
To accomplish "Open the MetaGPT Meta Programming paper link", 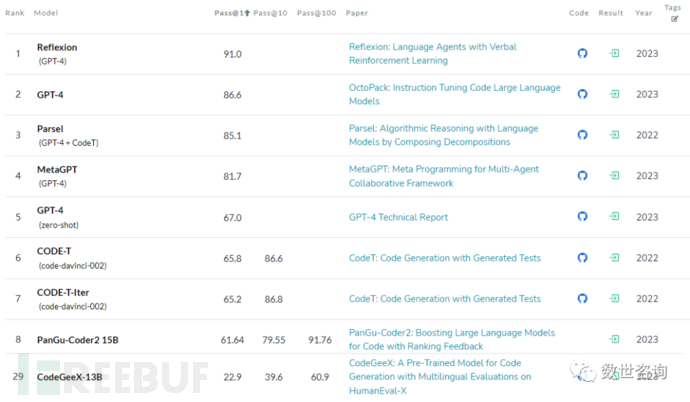I will (x=443, y=176).
